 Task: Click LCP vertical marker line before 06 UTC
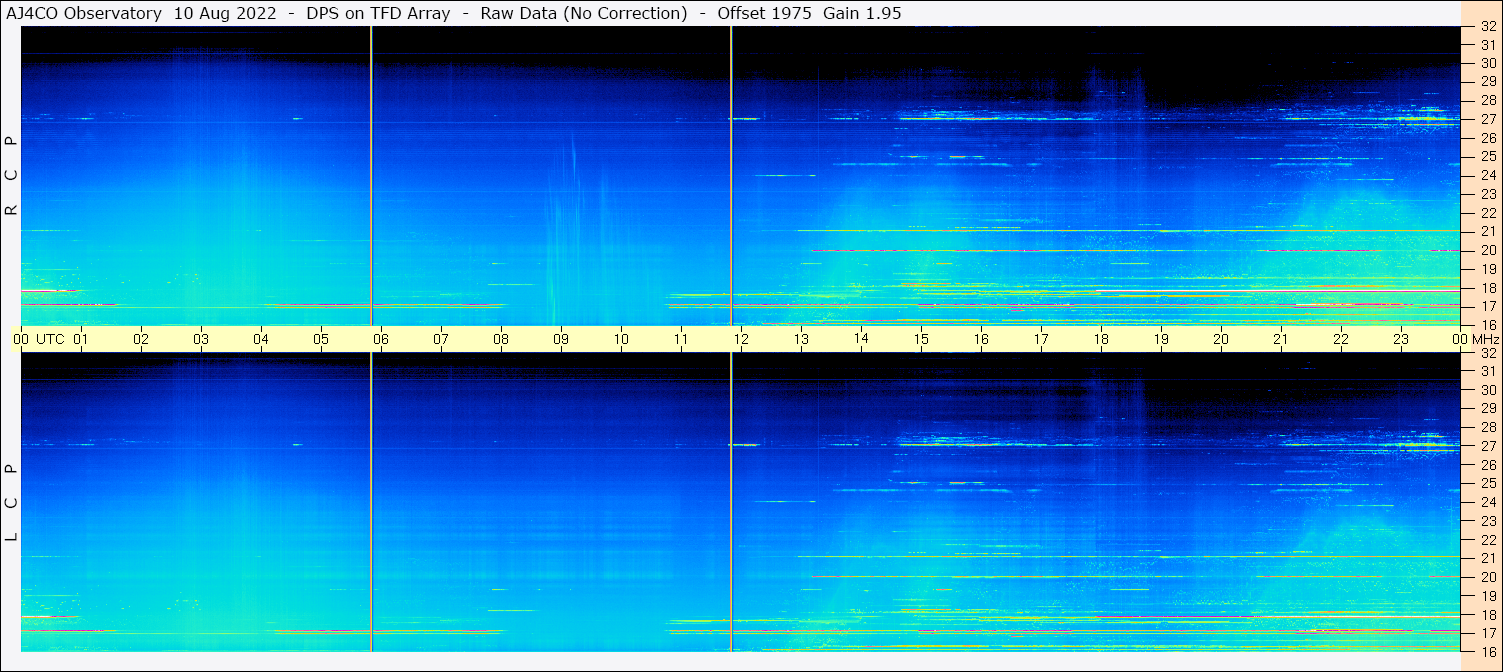point(371,502)
